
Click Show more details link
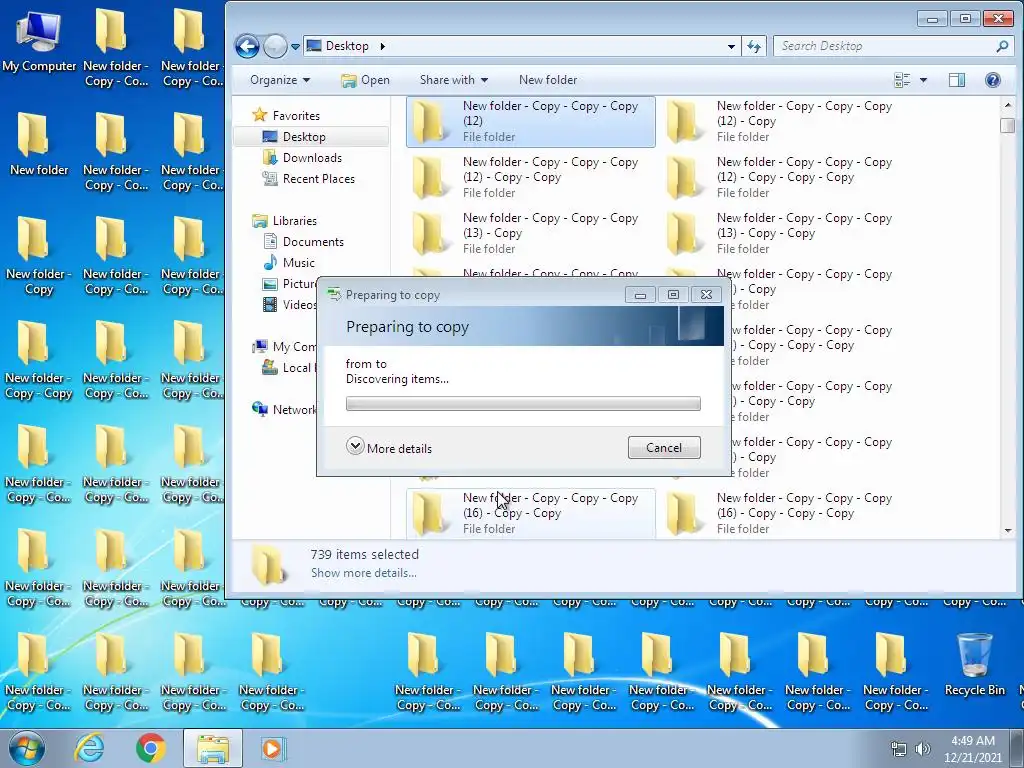click(x=364, y=573)
